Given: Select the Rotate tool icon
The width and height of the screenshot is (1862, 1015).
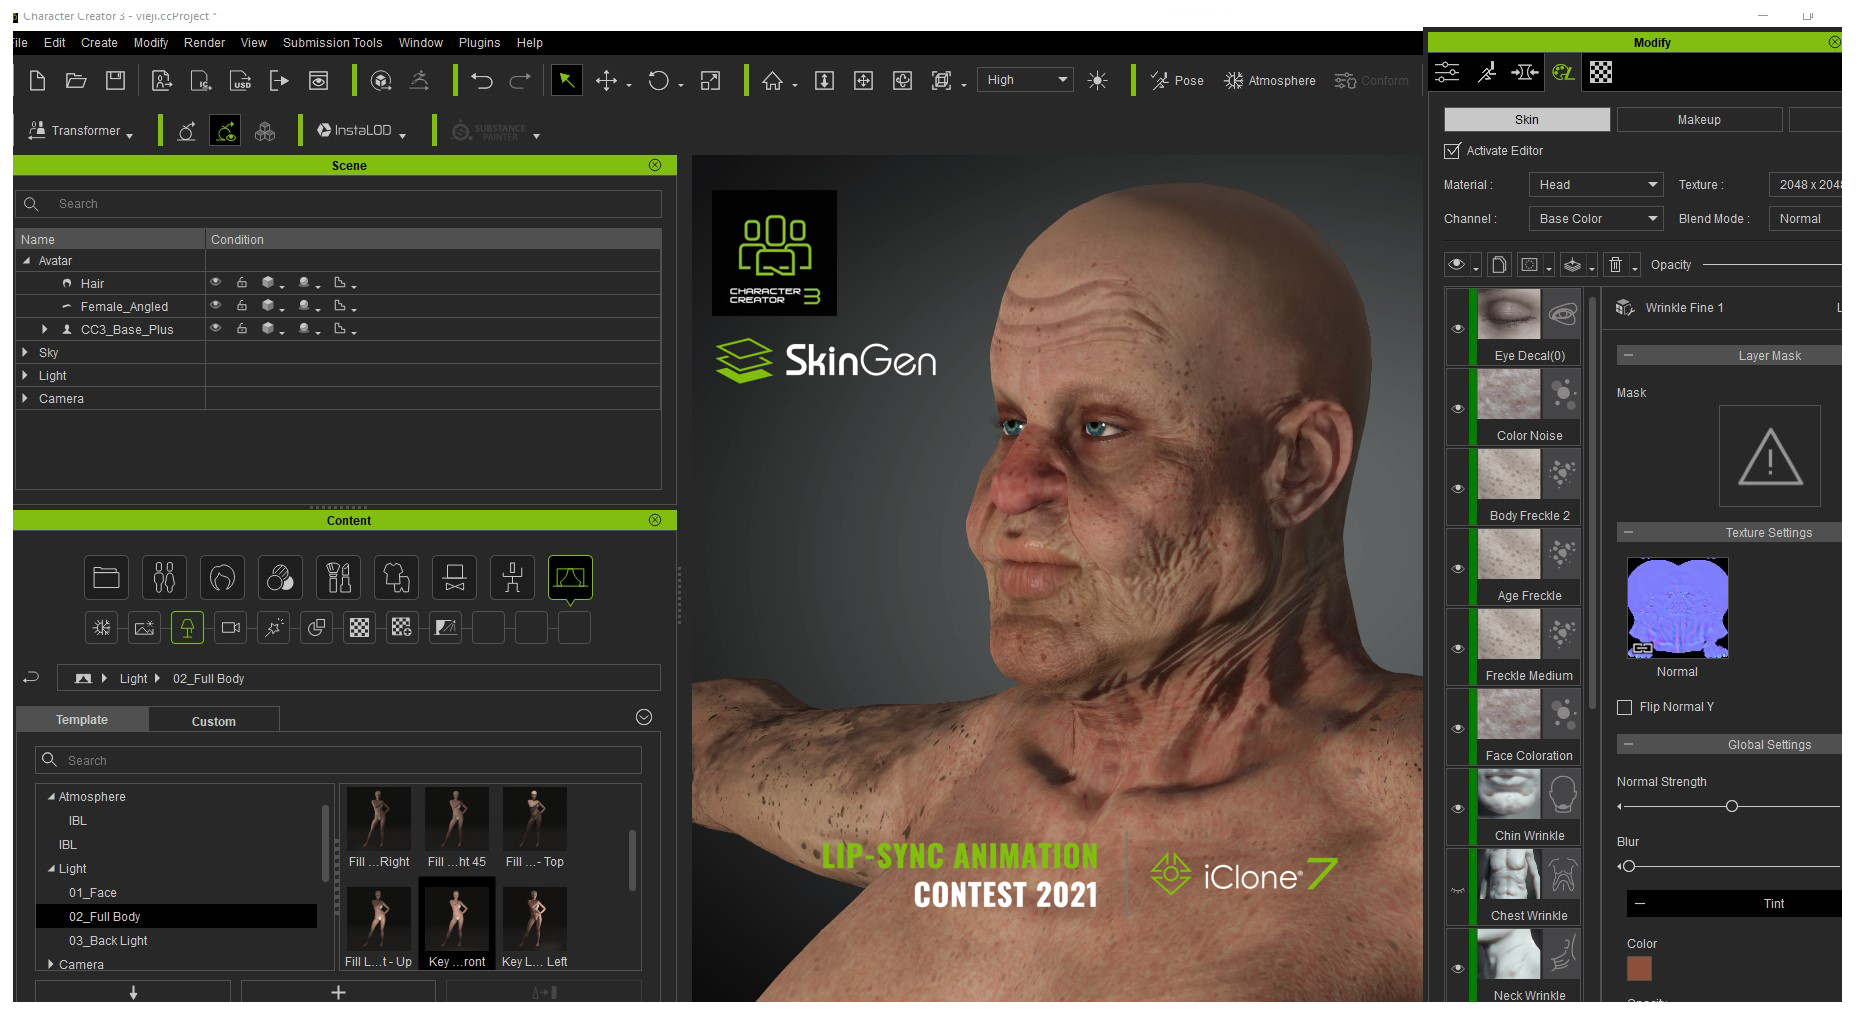Looking at the screenshot, I should pos(658,81).
